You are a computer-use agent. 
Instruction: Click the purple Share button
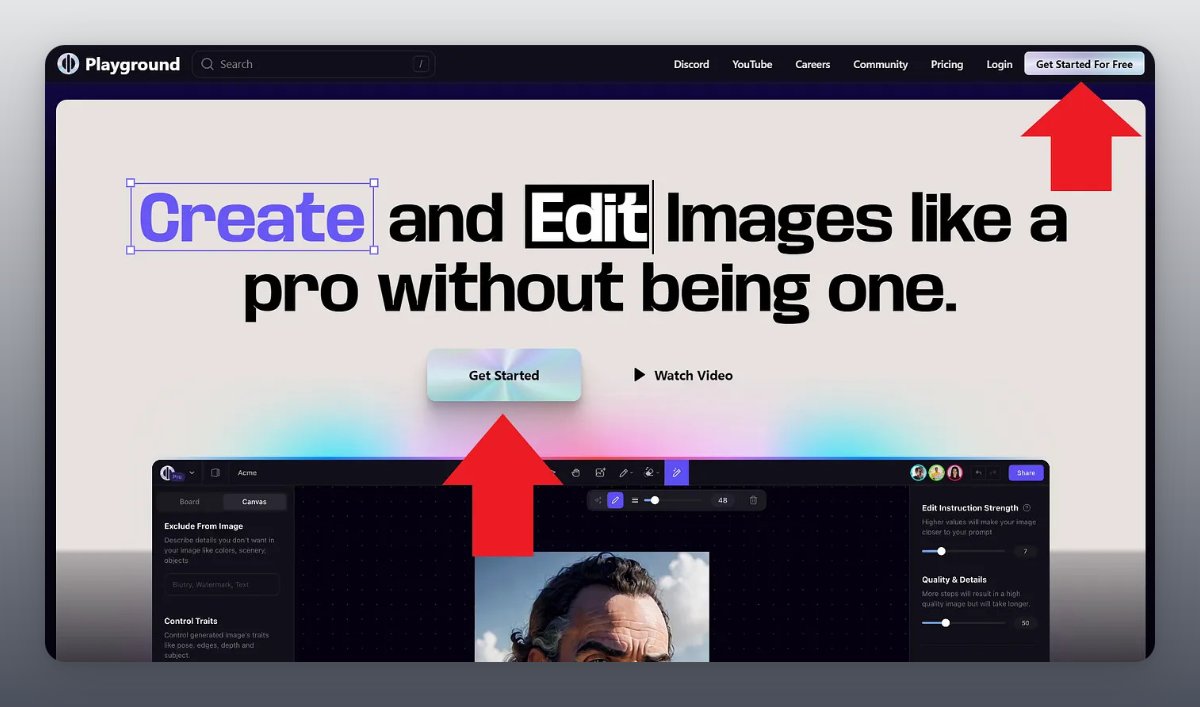(1026, 473)
